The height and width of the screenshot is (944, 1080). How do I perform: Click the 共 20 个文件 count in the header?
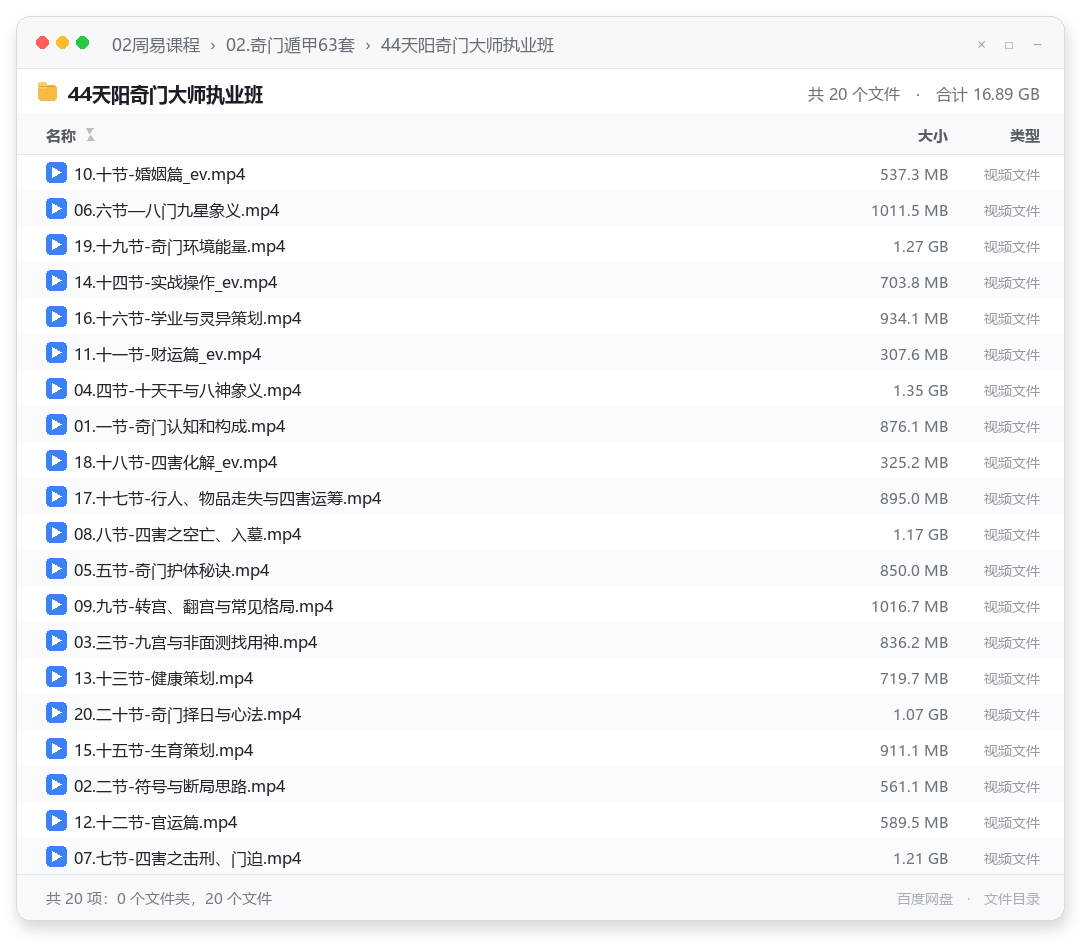[x=853, y=94]
